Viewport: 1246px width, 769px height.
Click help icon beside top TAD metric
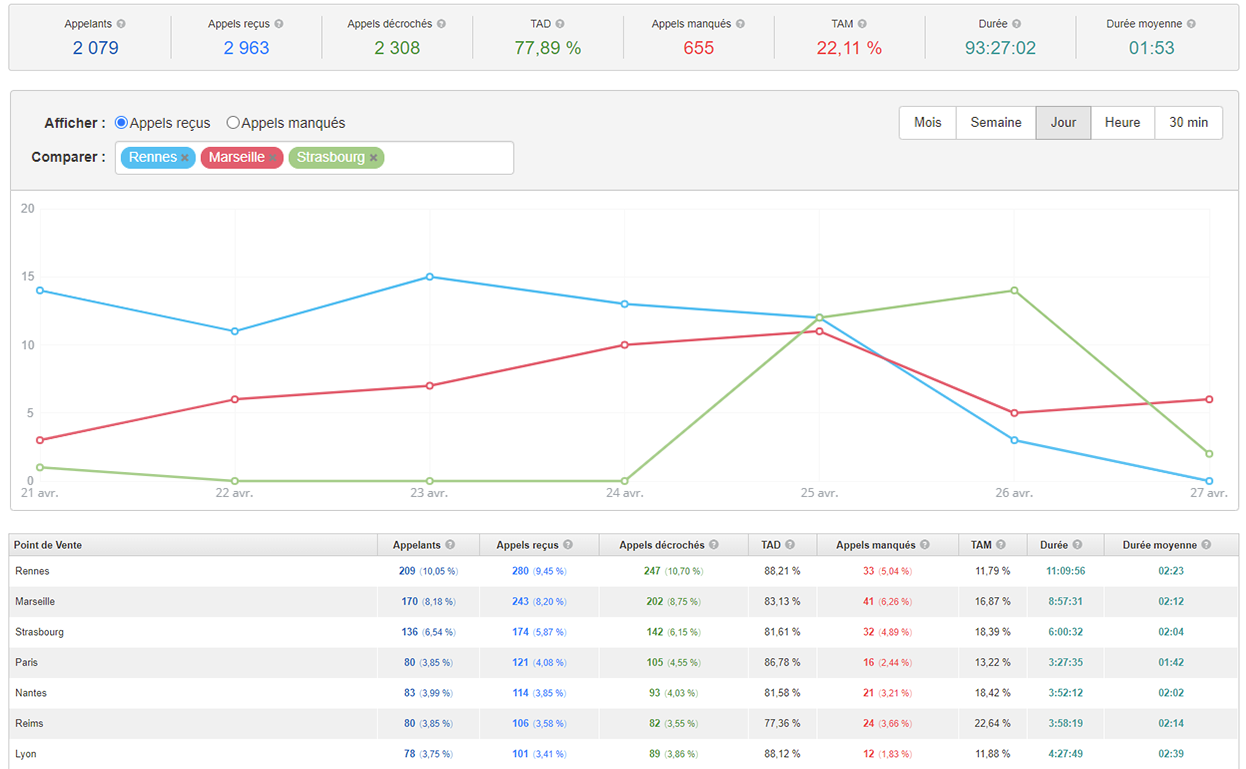click(x=560, y=24)
